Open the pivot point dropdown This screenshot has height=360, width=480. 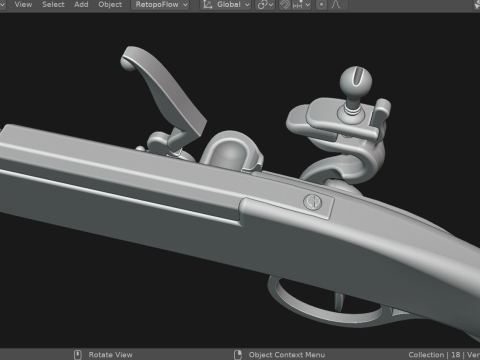[x=265, y=5]
